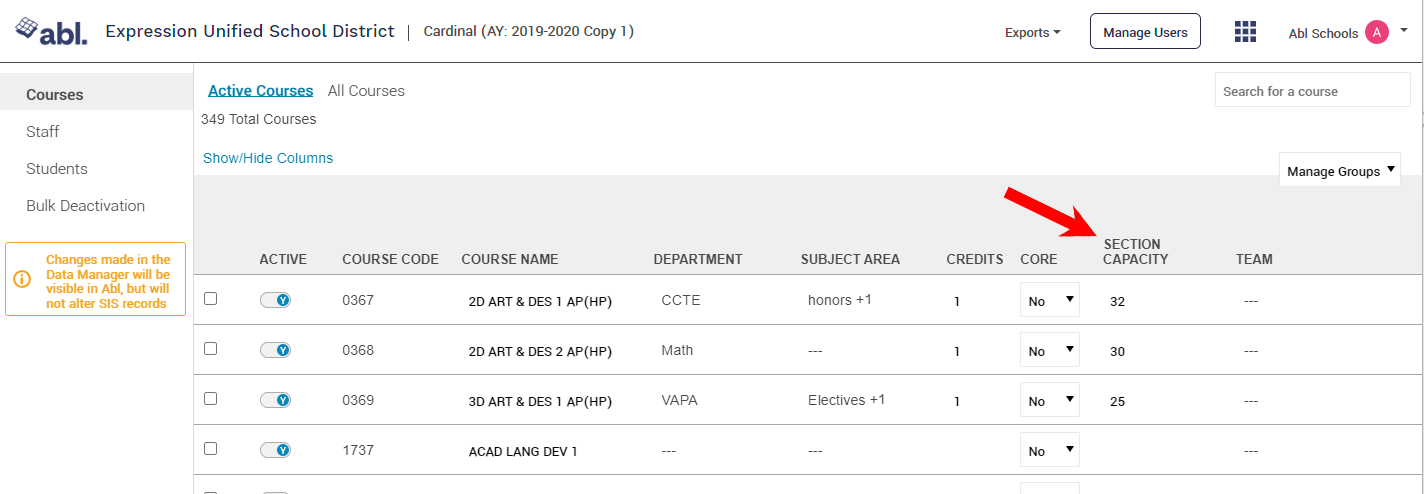The image size is (1424, 494).
Task: Click the user avatar 'A' icon
Action: [x=1377, y=32]
